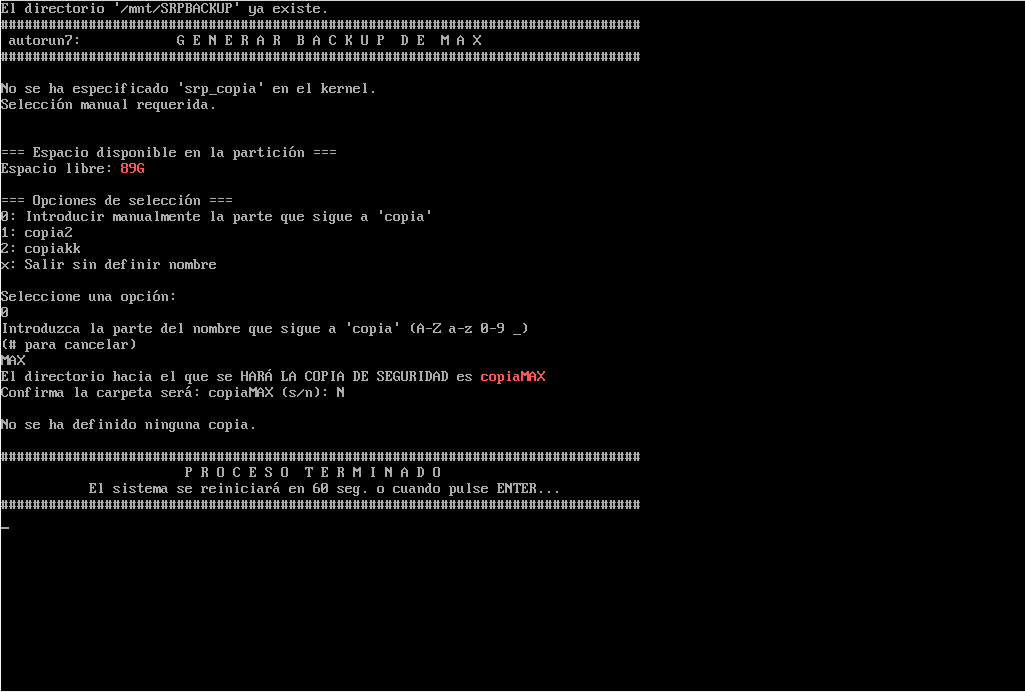Viewport: 1025px width, 692px height.
Task: Click the 'GENERAR BACKUP DE MAX' header title
Action: click(x=329, y=41)
